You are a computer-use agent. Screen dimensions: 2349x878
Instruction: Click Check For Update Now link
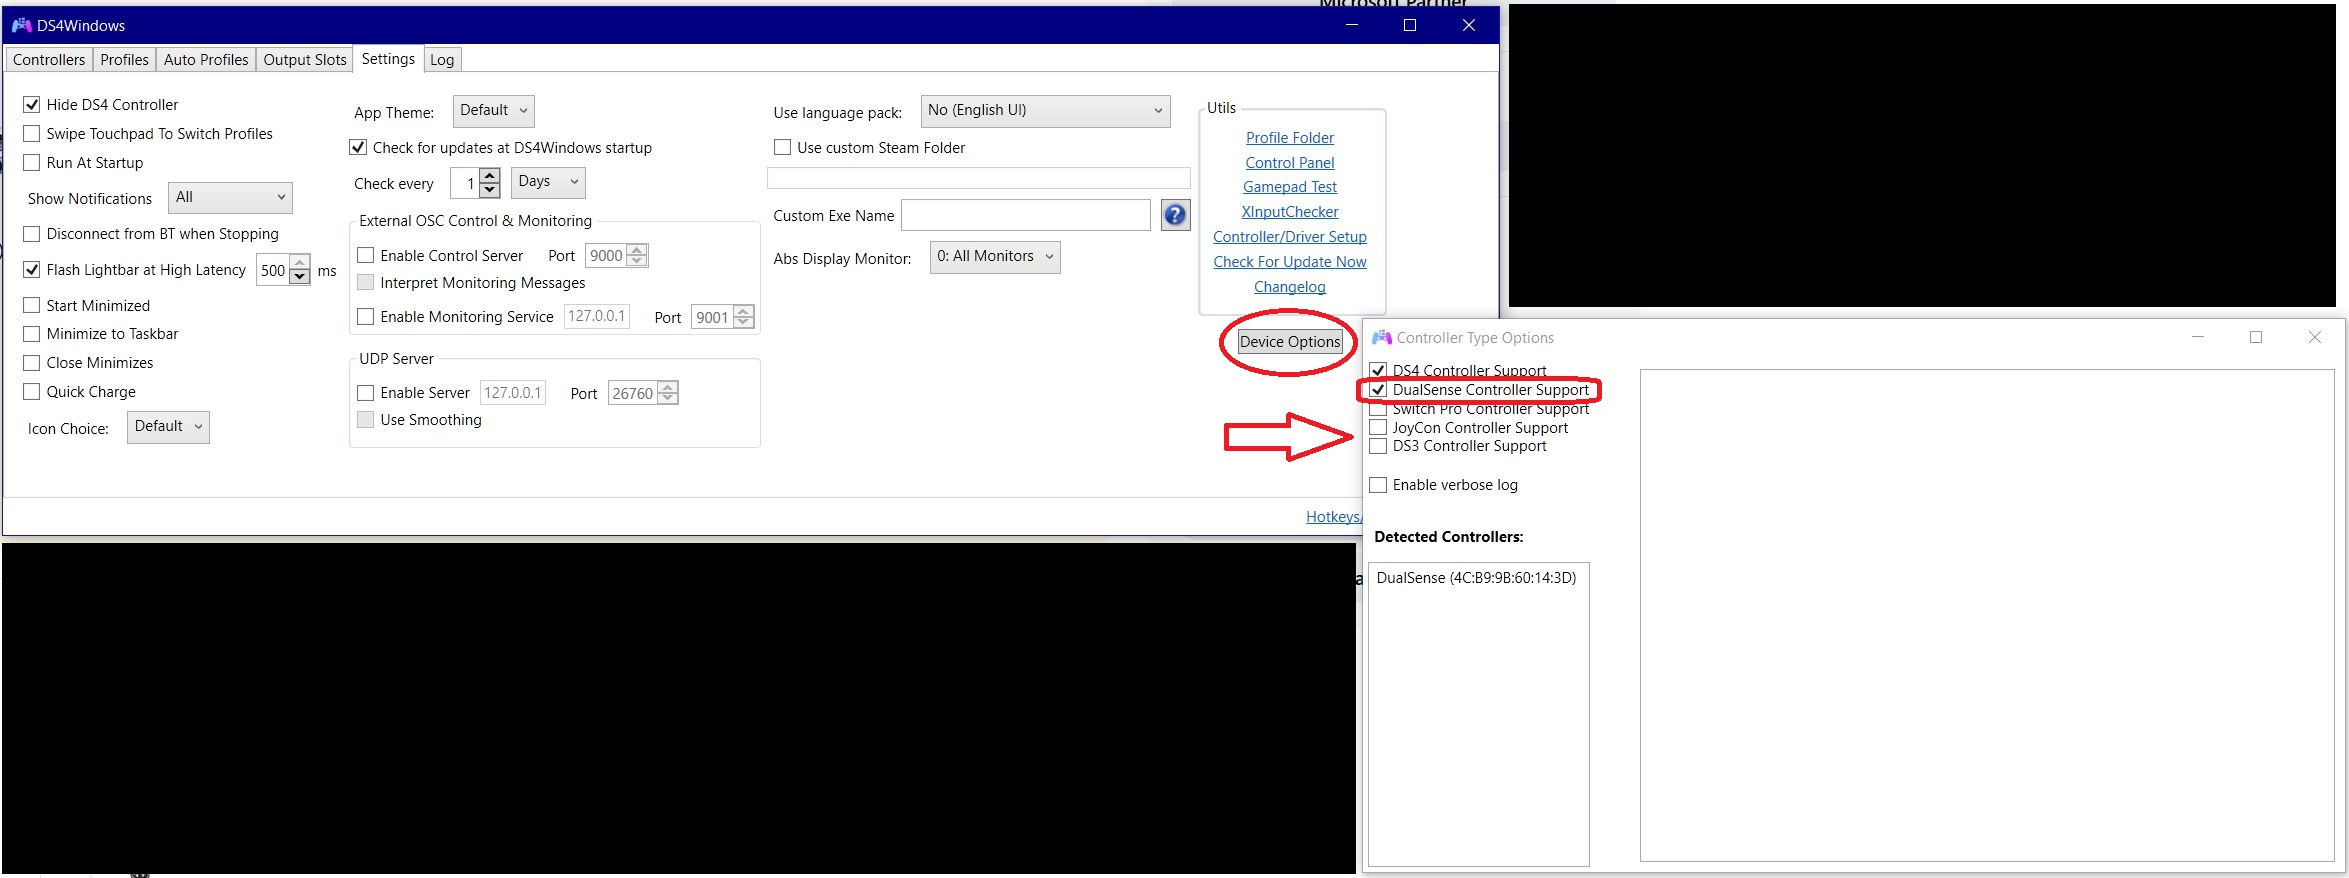[x=1290, y=262]
